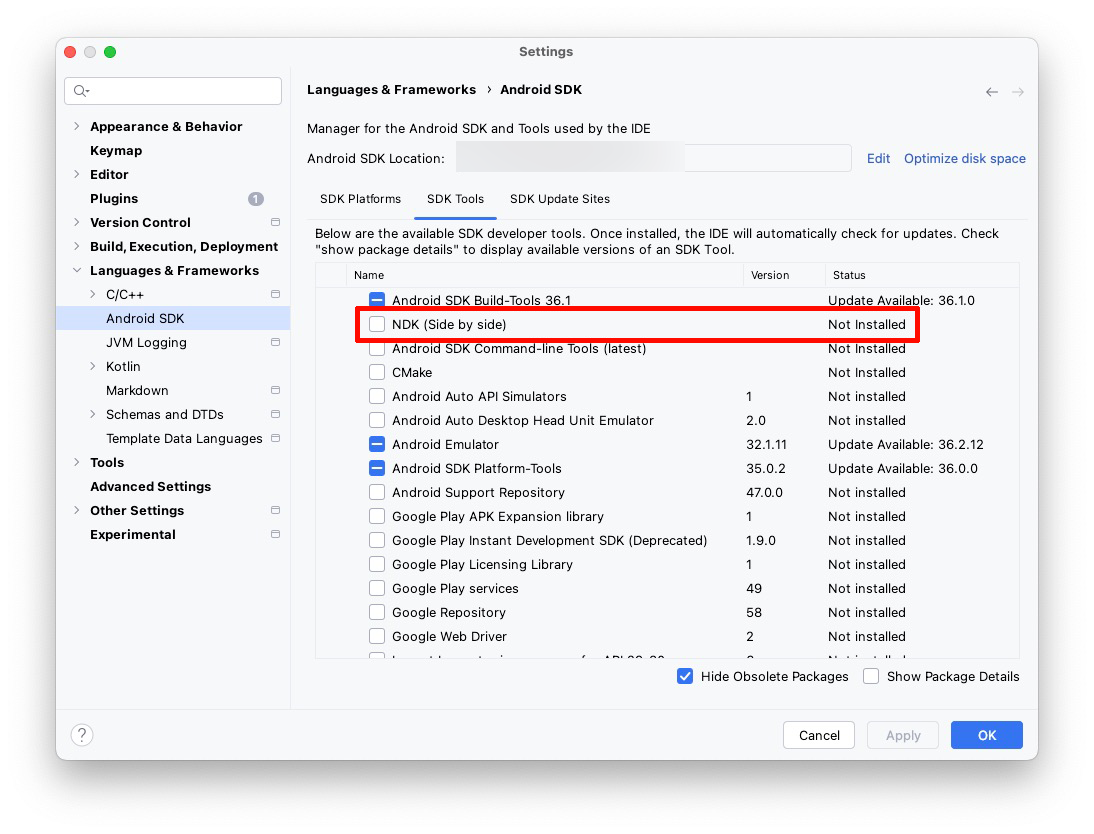Click the project-level icon next to Markdown
1094x834 pixels.
point(276,391)
